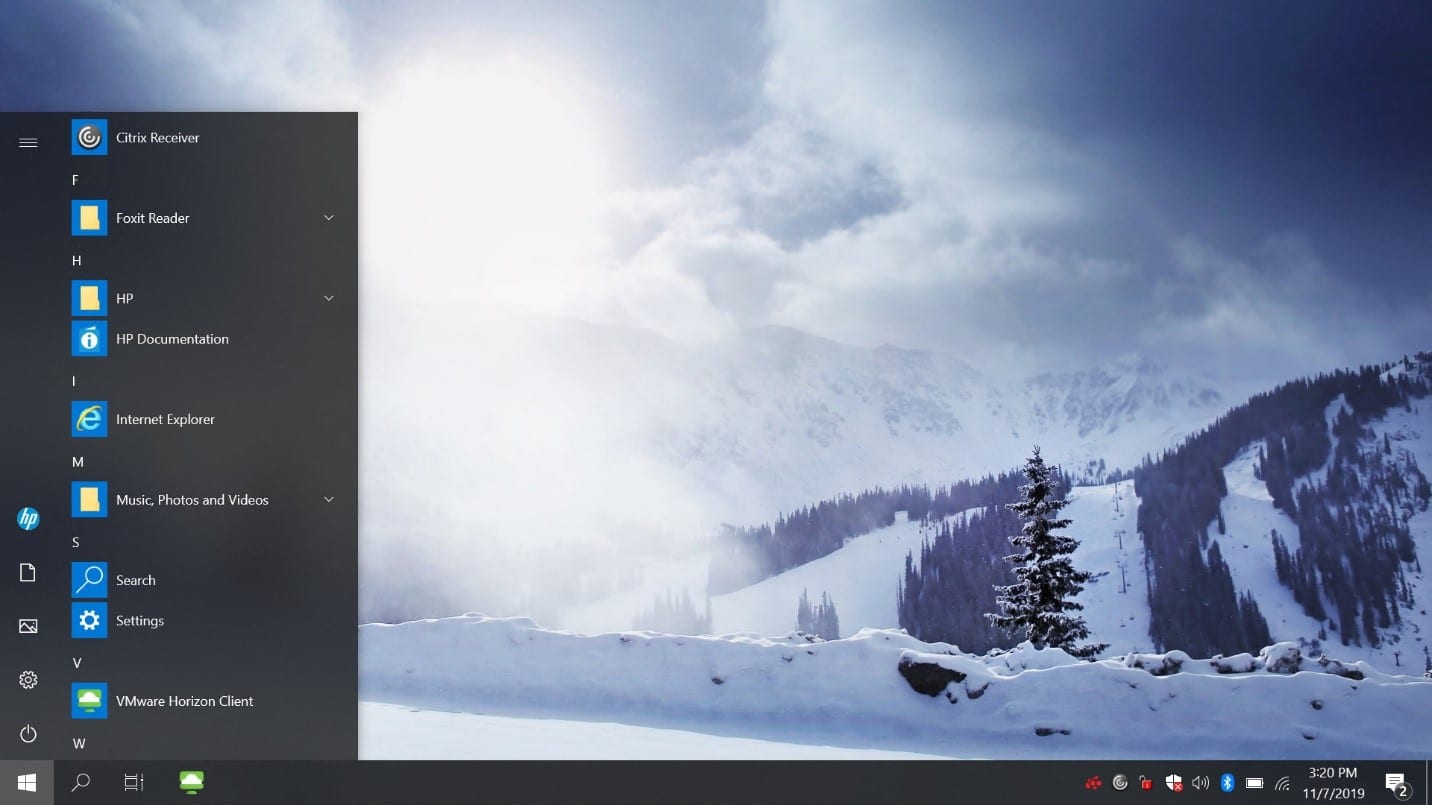
Task: Open the Search app icon
Action: pyautogui.click(x=89, y=580)
